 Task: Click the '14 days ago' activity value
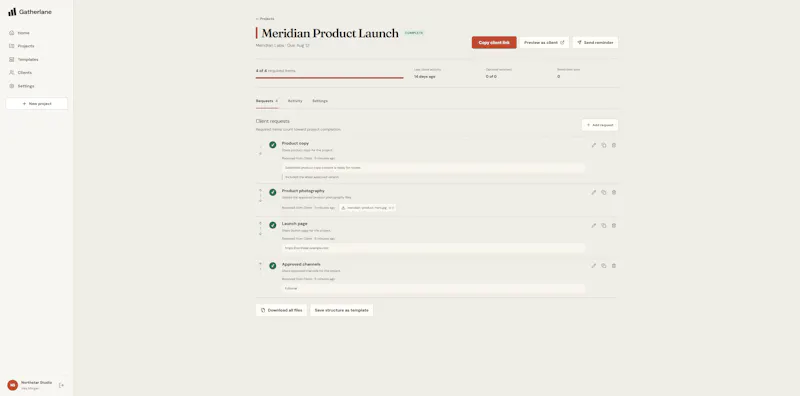pyautogui.click(x=424, y=77)
